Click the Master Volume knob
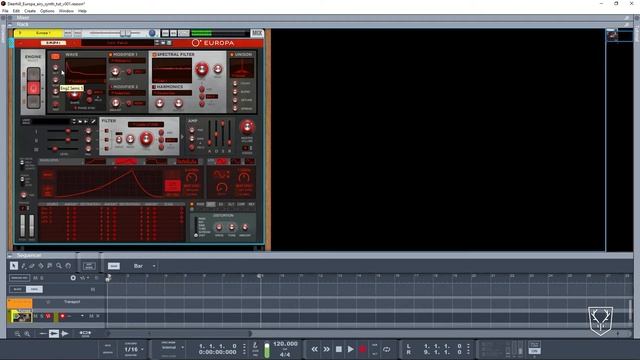 coord(247,127)
